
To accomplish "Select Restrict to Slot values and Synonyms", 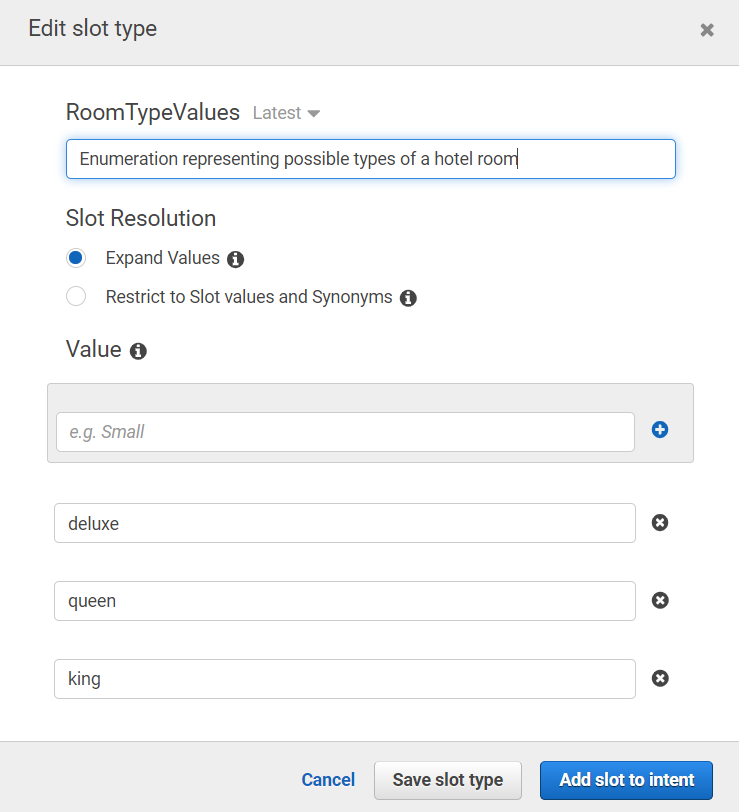I will [76, 296].
